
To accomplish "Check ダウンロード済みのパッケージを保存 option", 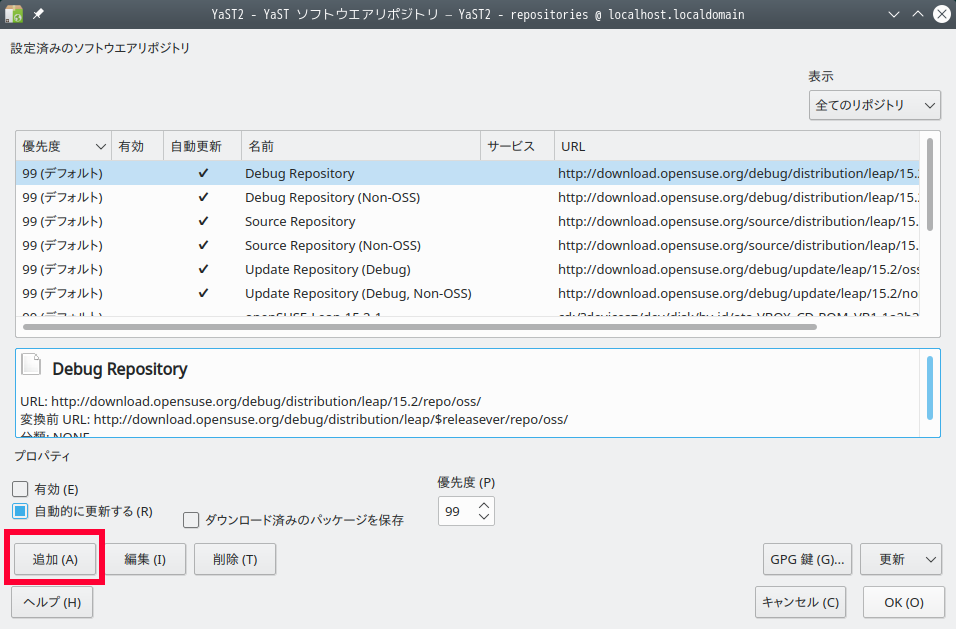I will (191, 520).
